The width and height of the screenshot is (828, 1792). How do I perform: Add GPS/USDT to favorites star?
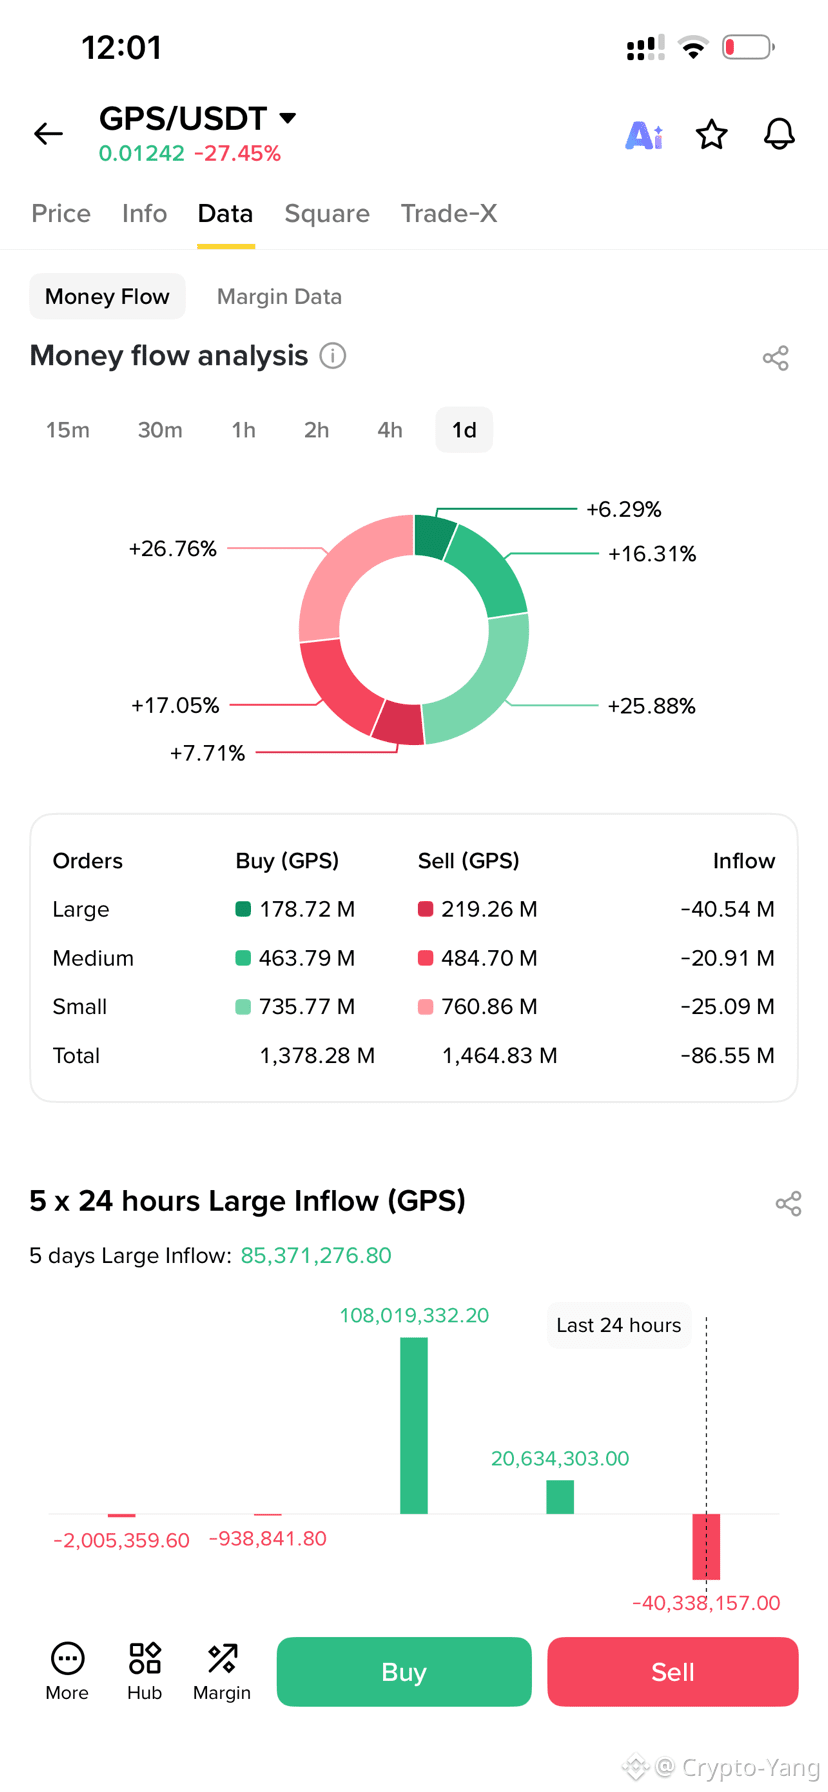pos(712,134)
